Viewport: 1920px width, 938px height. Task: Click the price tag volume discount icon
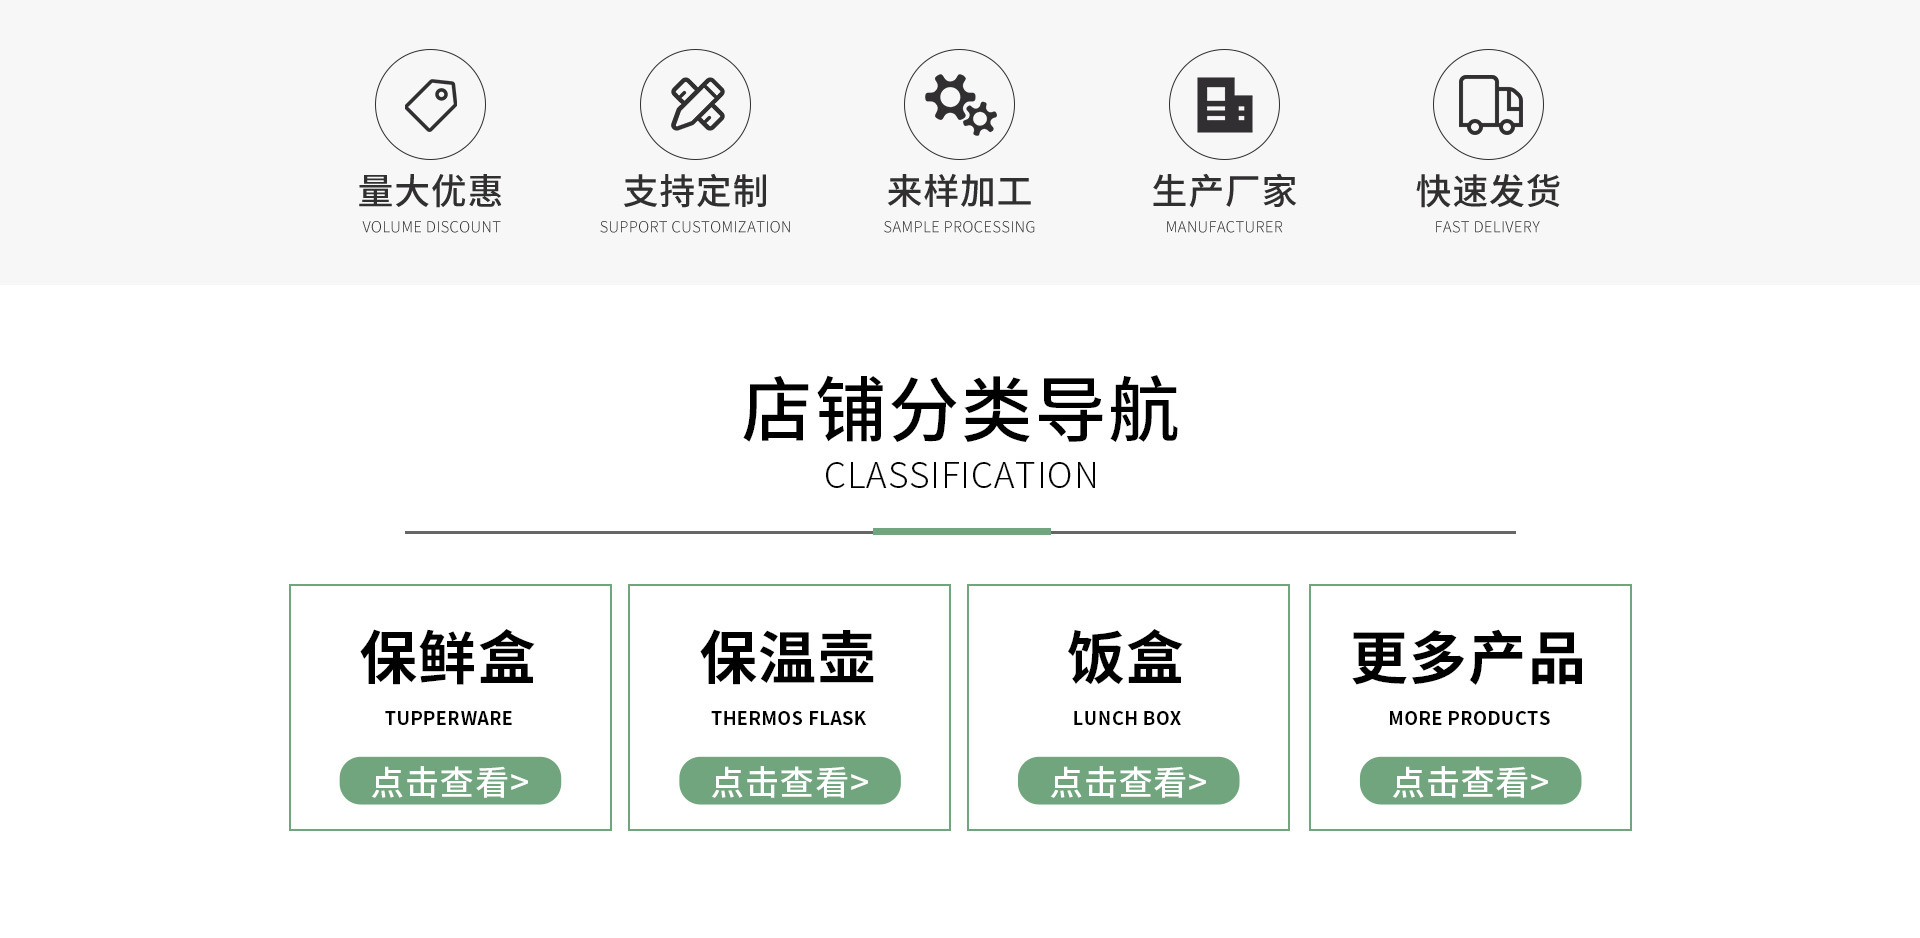(430, 105)
